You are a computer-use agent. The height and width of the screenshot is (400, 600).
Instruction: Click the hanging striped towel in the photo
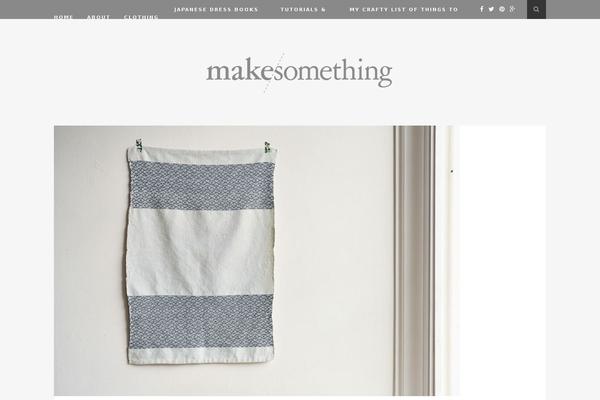tap(201, 255)
